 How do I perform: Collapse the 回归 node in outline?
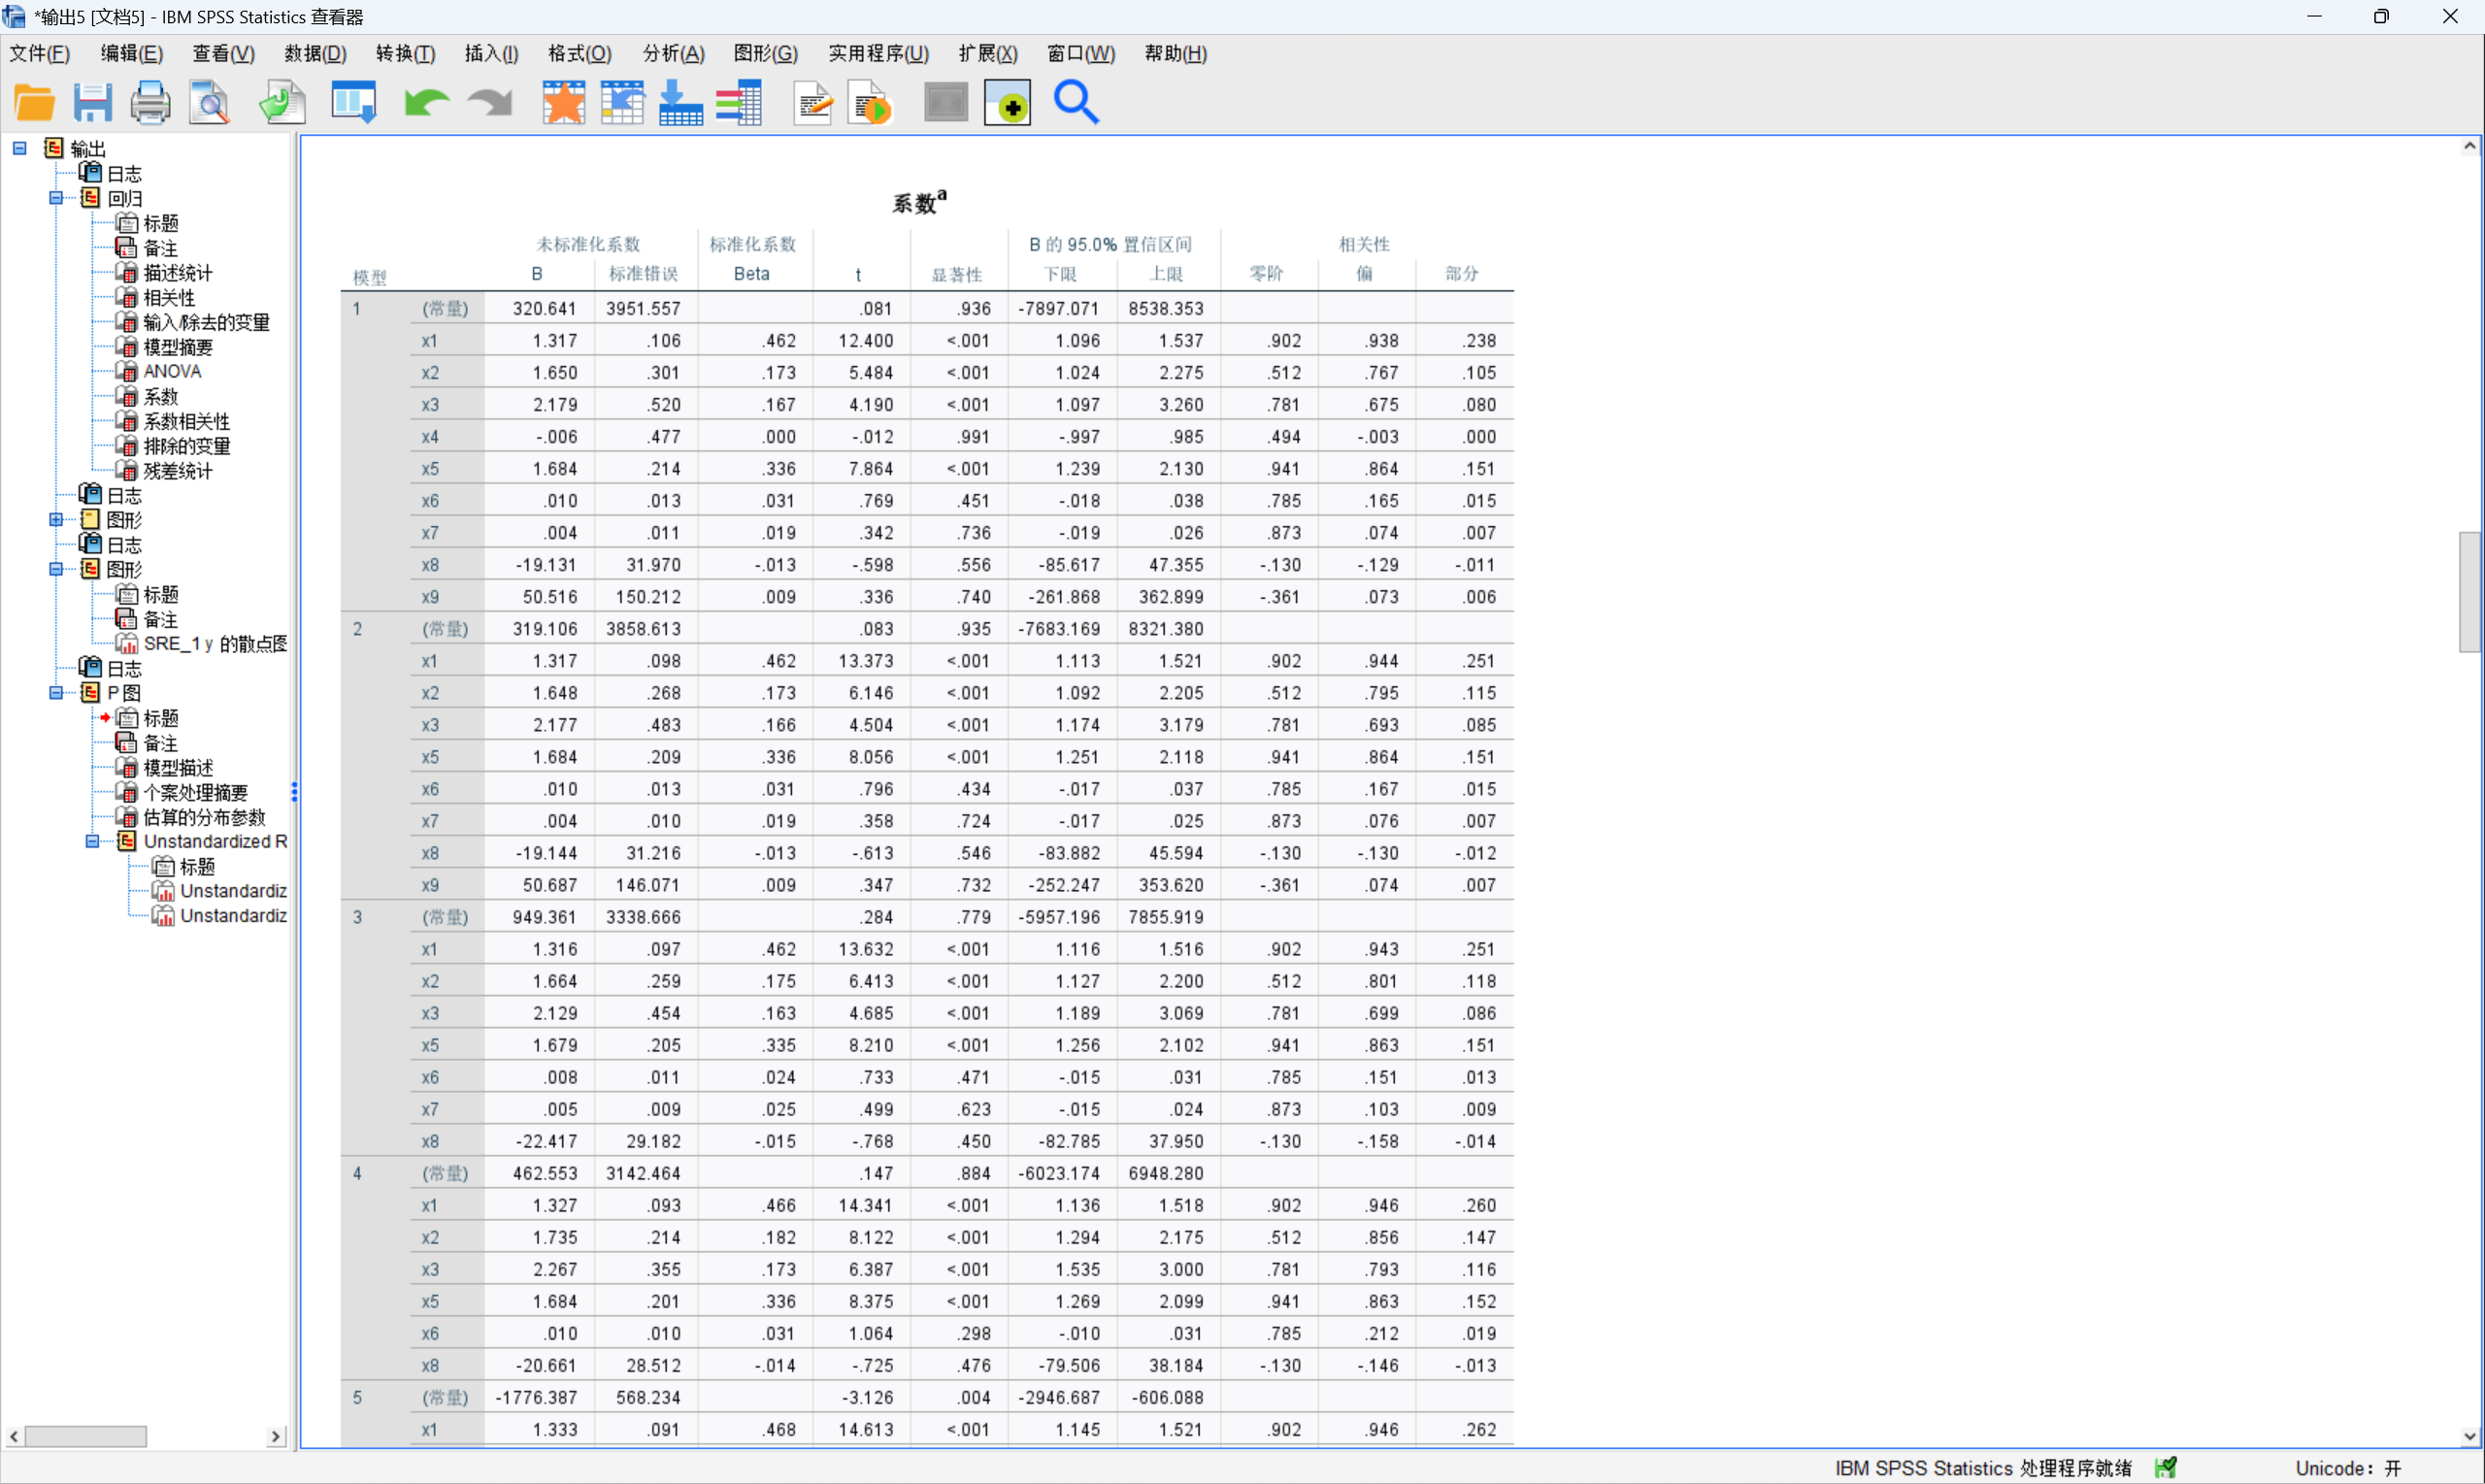(56, 198)
